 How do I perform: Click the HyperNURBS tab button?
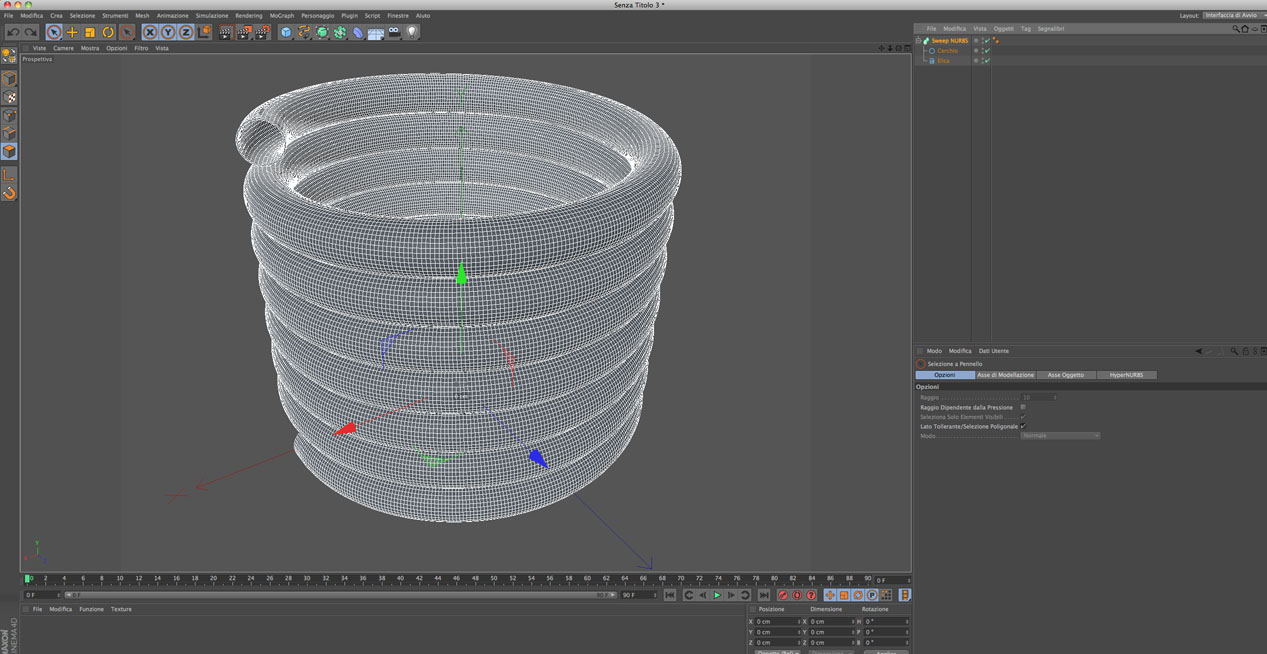(x=1126, y=375)
